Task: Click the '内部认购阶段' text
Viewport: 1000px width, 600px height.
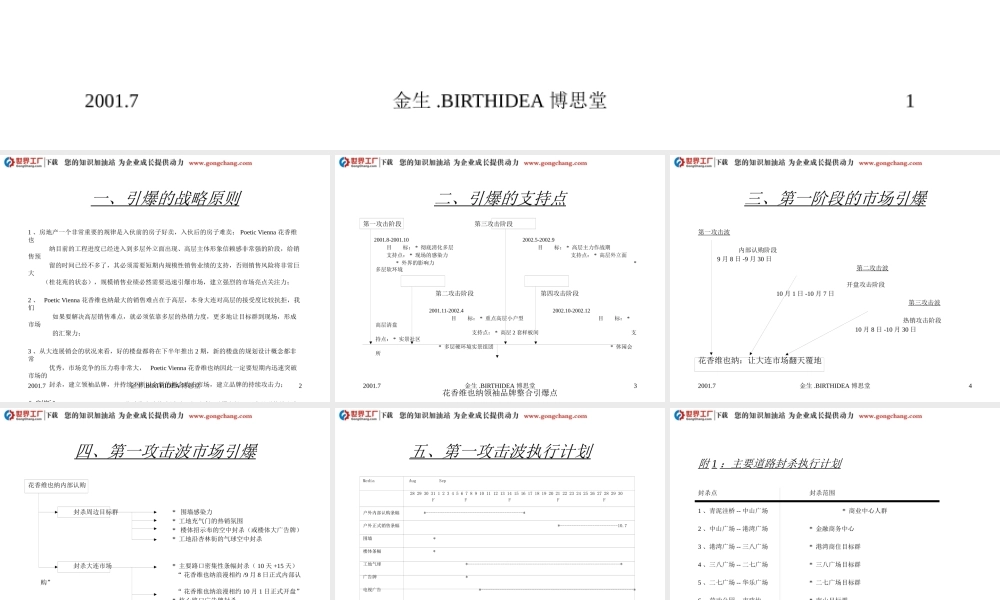Action: point(758,251)
